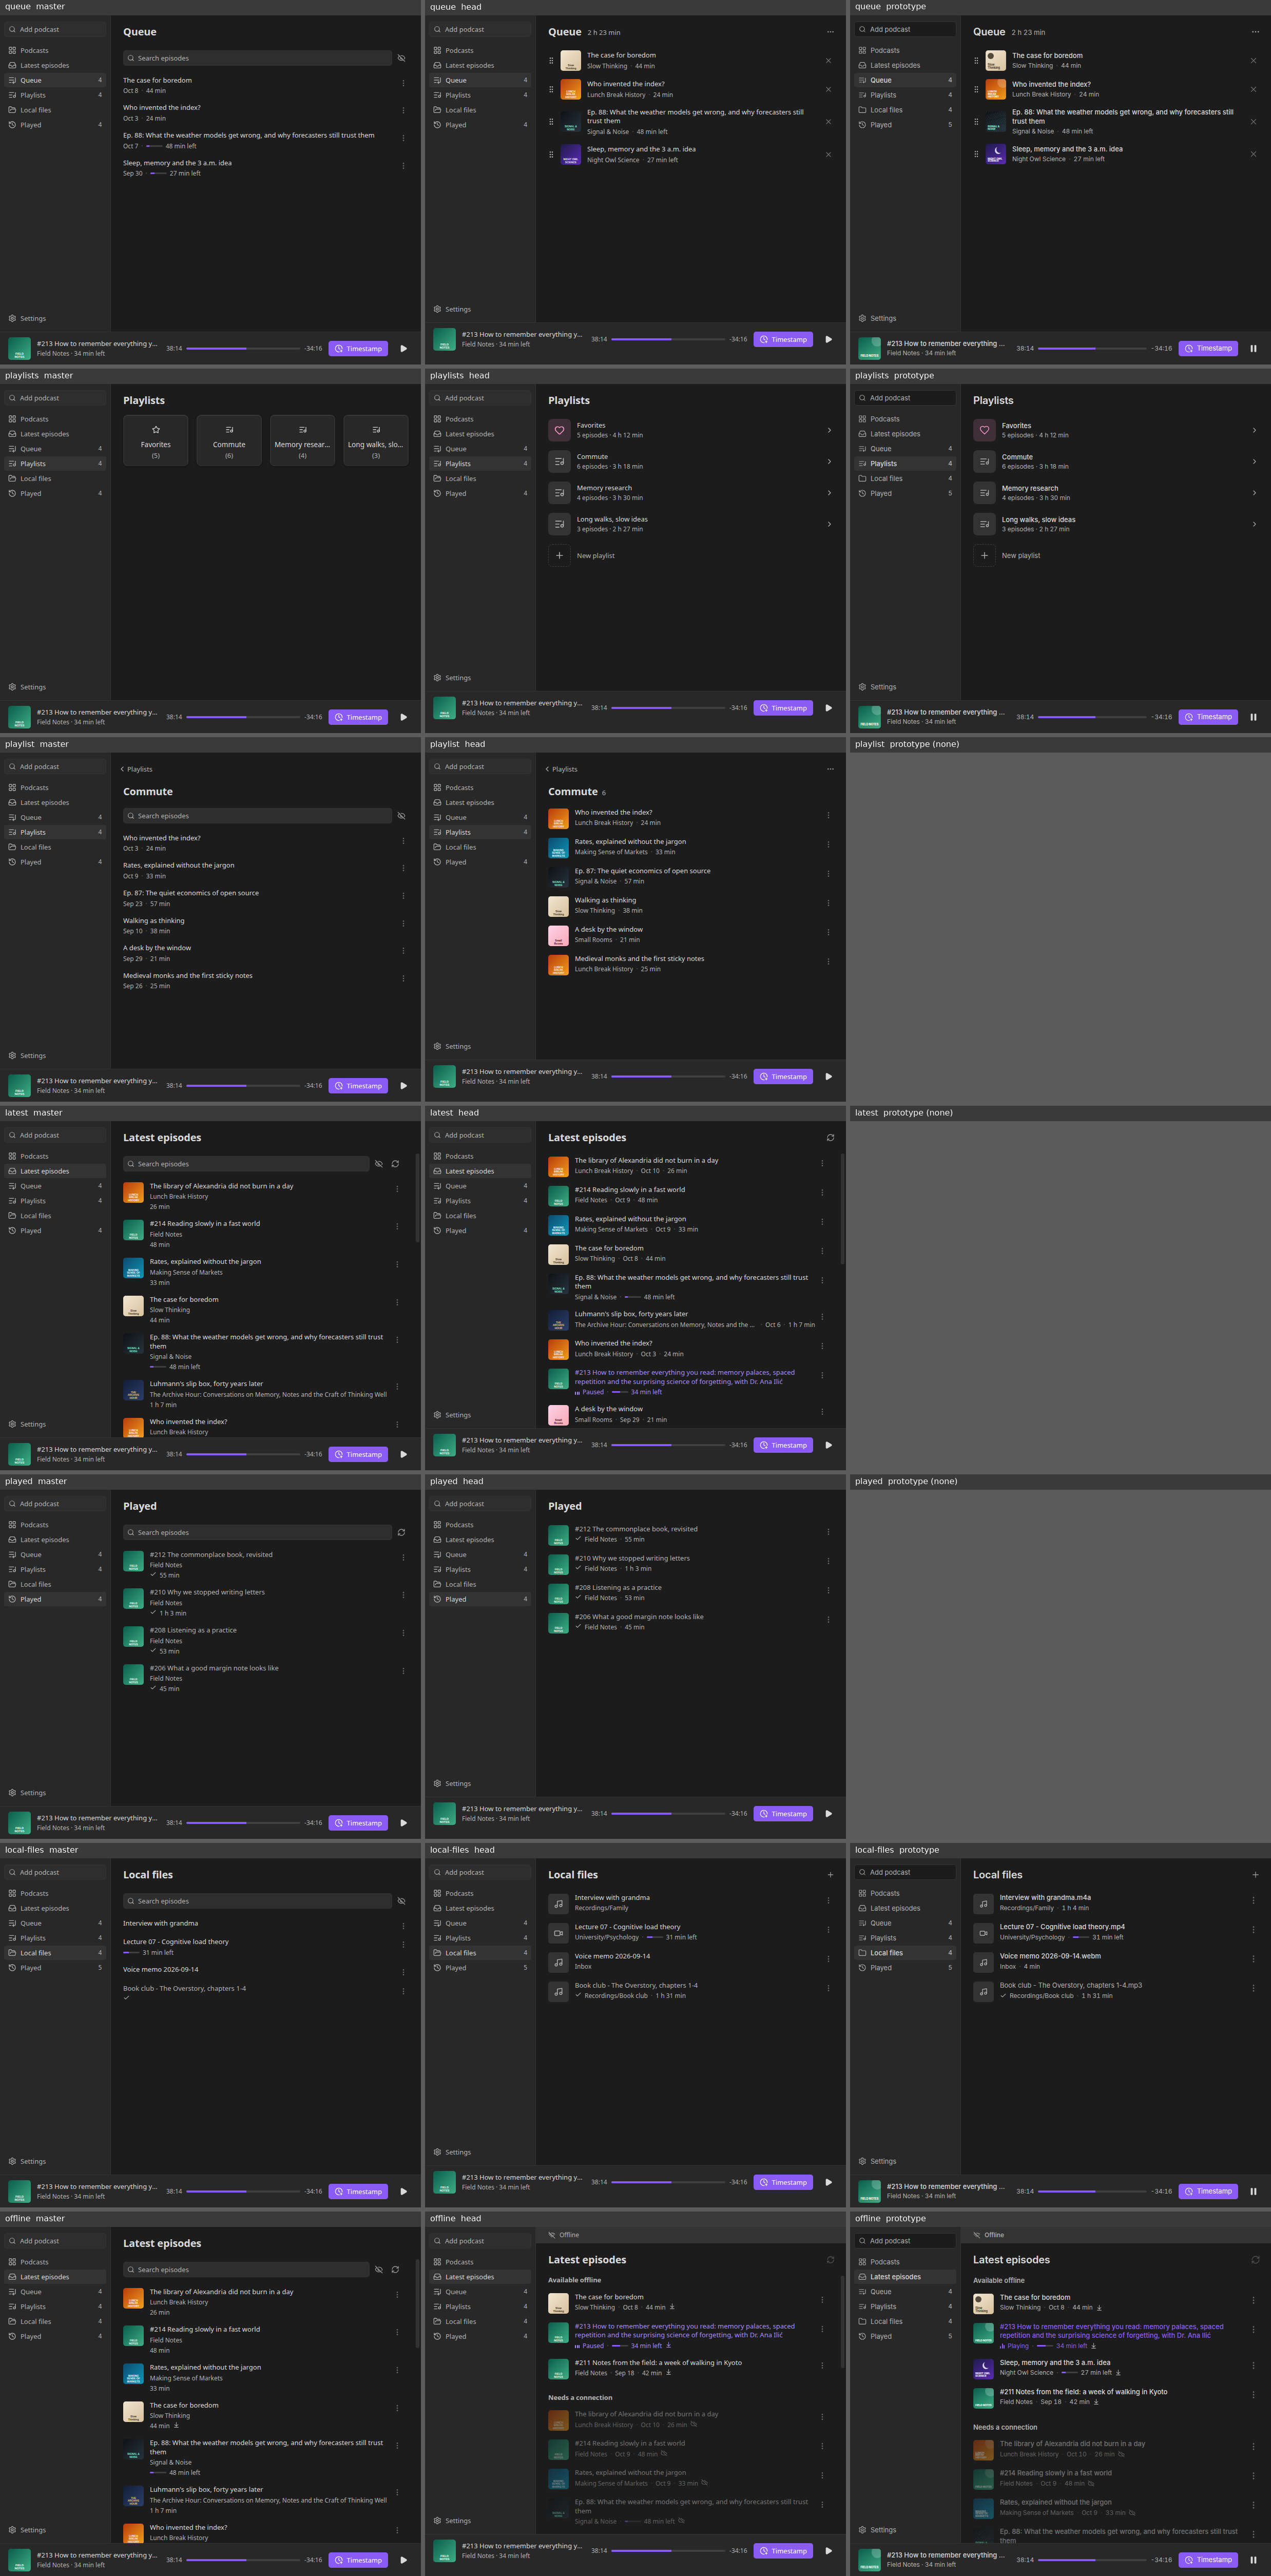The width and height of the screenshot is (1271, 2576).
Task: Click Timestamp button in playlists master player bar
Action: (358, 717)
